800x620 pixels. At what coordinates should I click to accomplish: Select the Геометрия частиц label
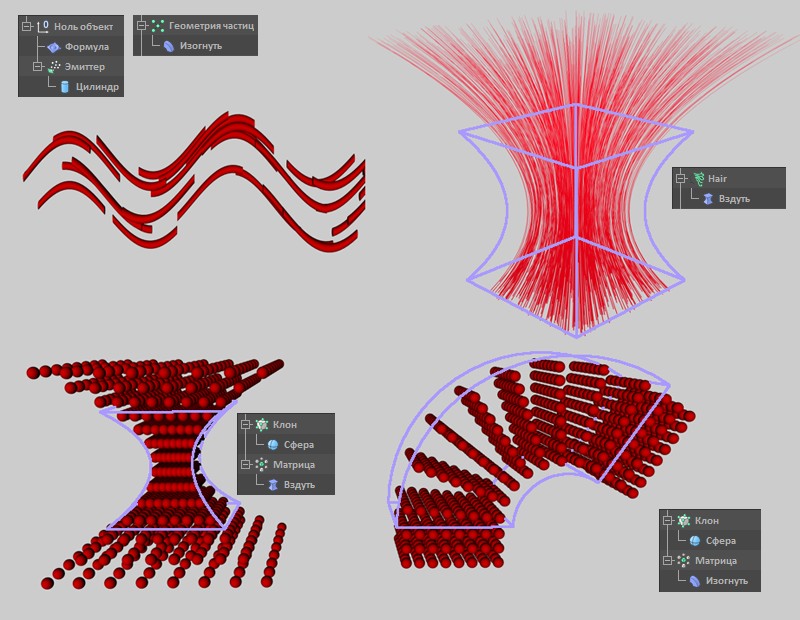211,26
